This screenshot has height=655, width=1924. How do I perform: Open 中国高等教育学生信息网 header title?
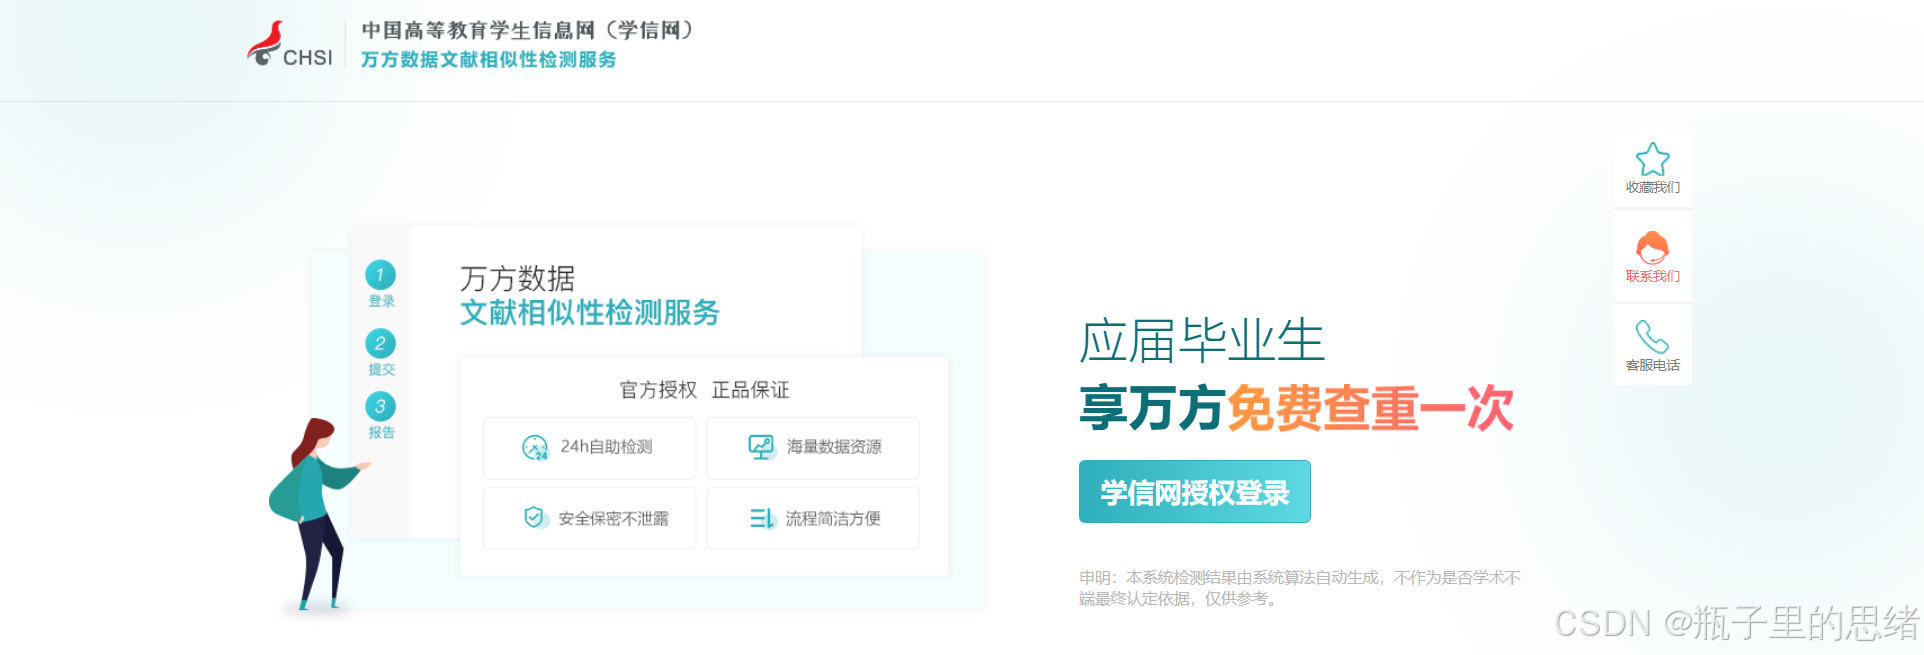point(528,30)
